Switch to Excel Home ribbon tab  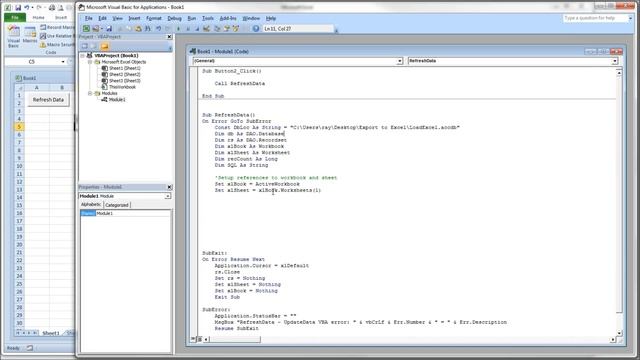click(38, 18)
